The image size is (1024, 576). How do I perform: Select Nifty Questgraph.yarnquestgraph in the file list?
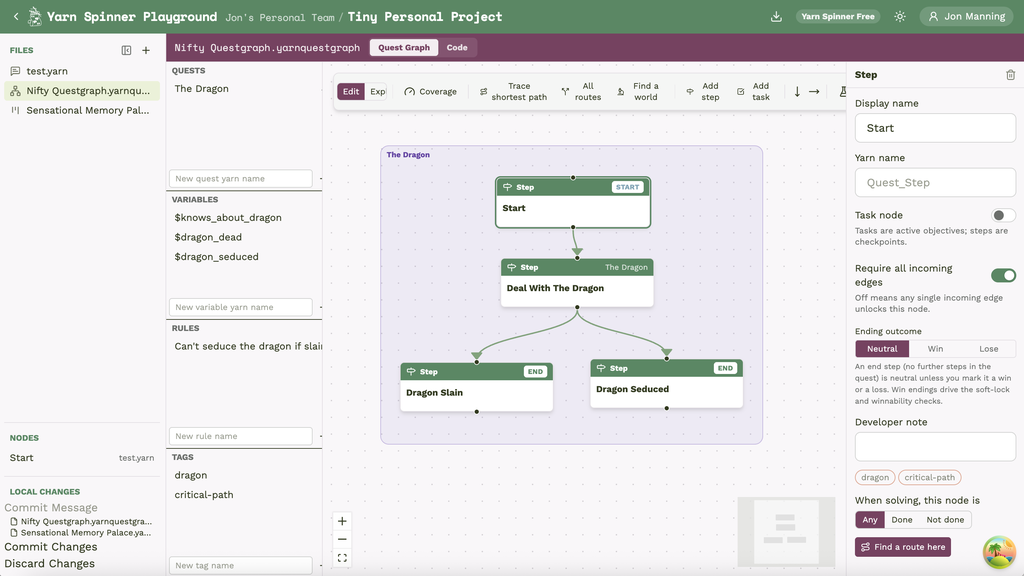tap(82, 91)
